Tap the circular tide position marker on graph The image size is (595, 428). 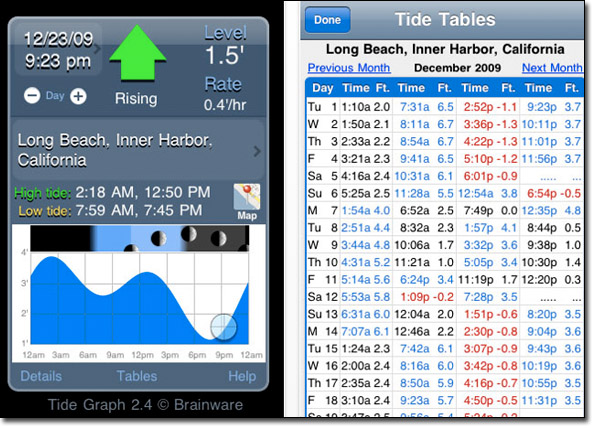coord(224,326)
